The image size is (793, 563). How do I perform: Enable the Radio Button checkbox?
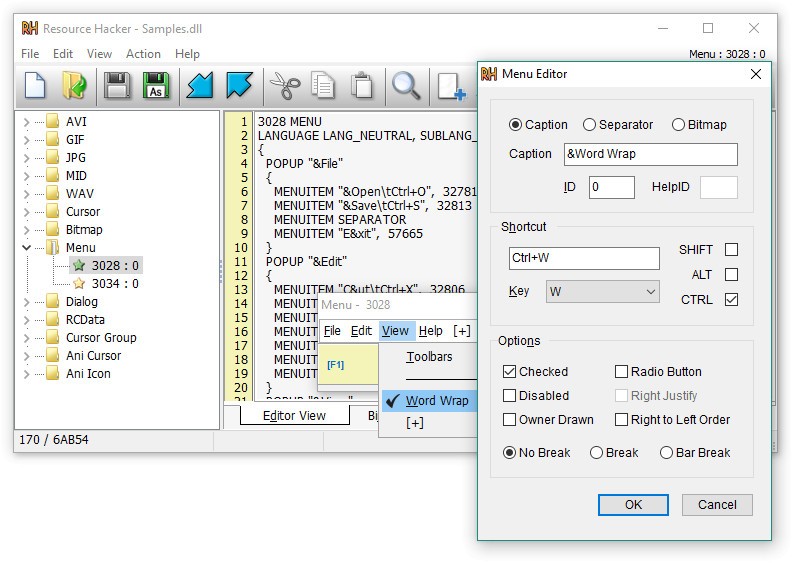pos(621,371)
